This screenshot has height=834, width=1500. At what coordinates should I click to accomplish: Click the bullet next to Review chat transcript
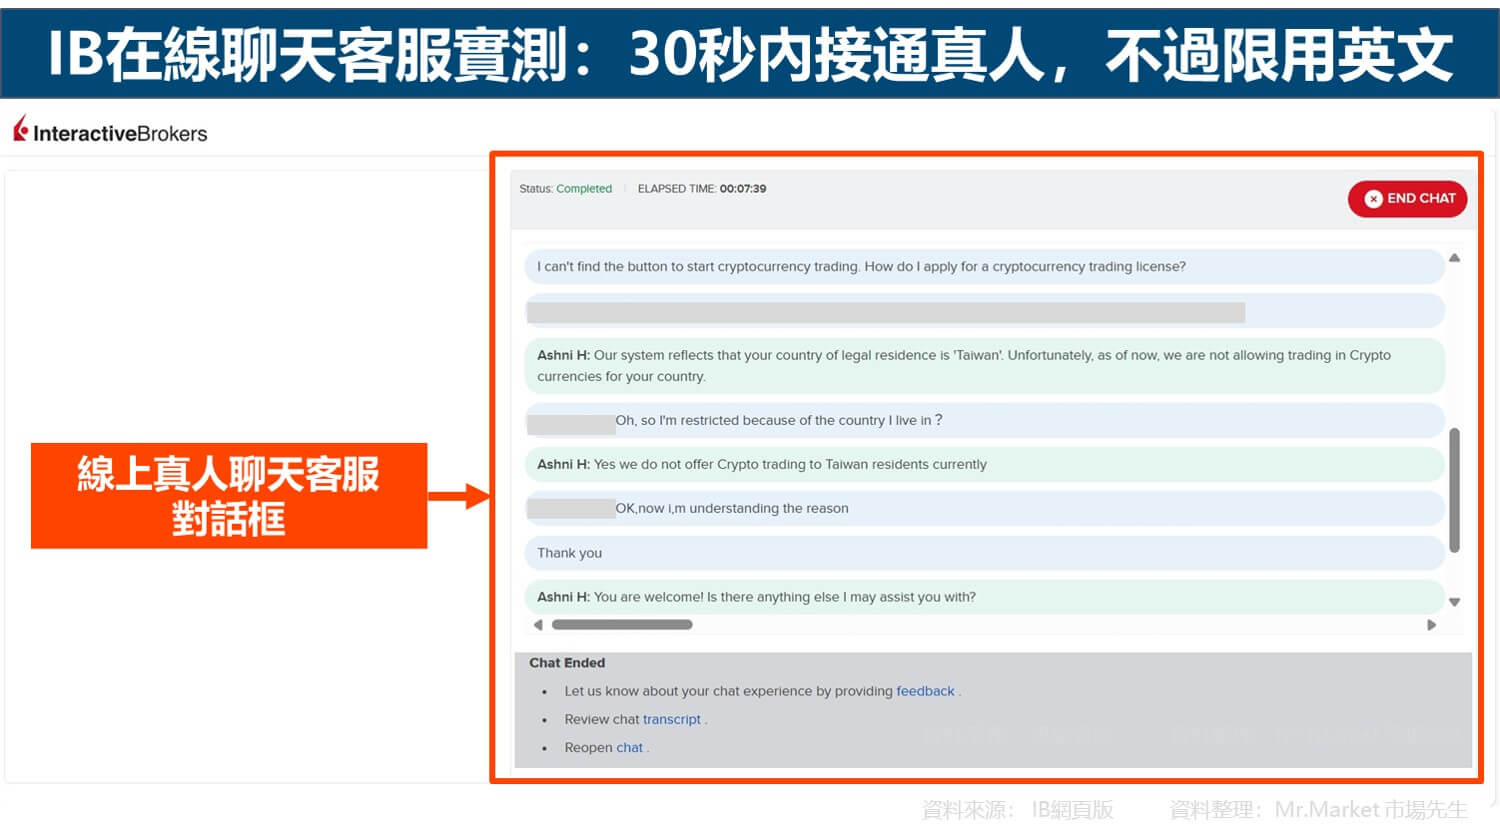click(x=546, y=720)
